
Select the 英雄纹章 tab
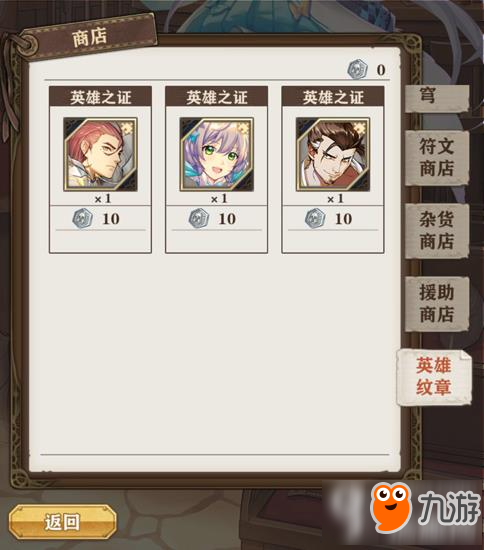(x=434, y=377)
